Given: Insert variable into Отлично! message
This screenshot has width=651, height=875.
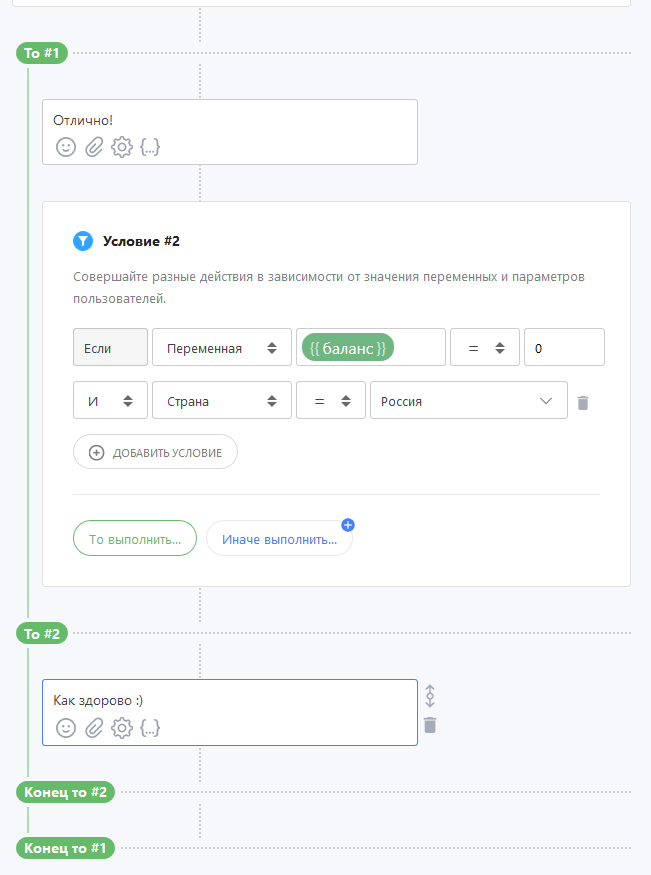Looking at the screenshot, I should 150,147.
